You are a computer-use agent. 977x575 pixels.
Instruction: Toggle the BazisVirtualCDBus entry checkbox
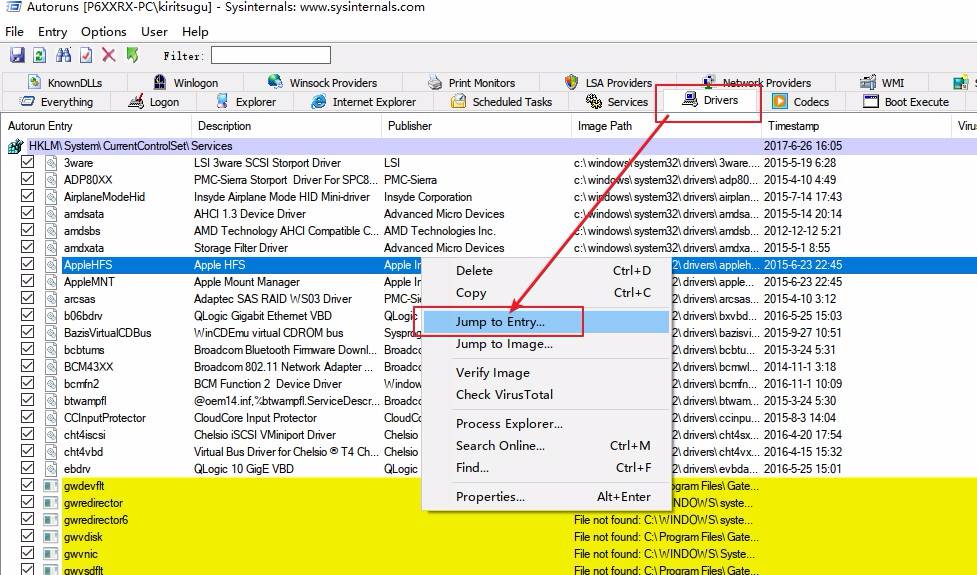click(27, 331)
